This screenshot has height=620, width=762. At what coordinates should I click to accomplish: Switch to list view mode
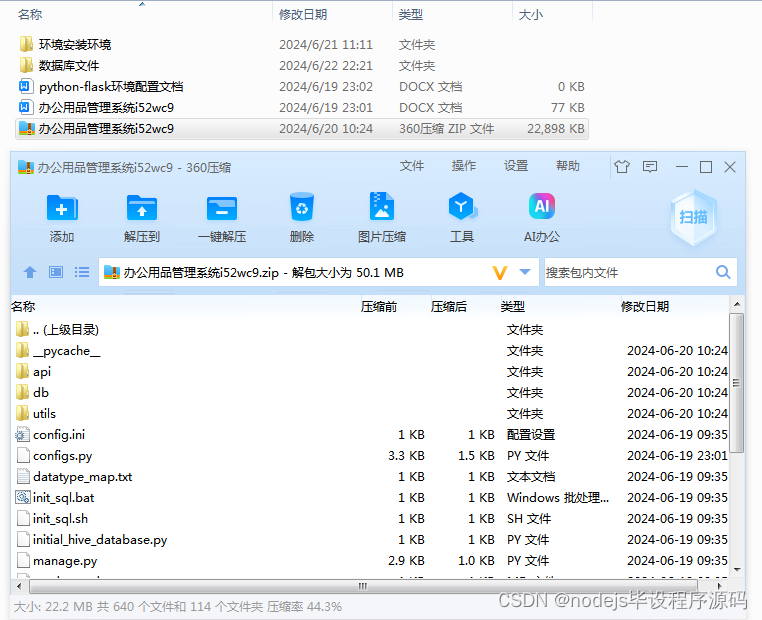(x=82, y=272)
